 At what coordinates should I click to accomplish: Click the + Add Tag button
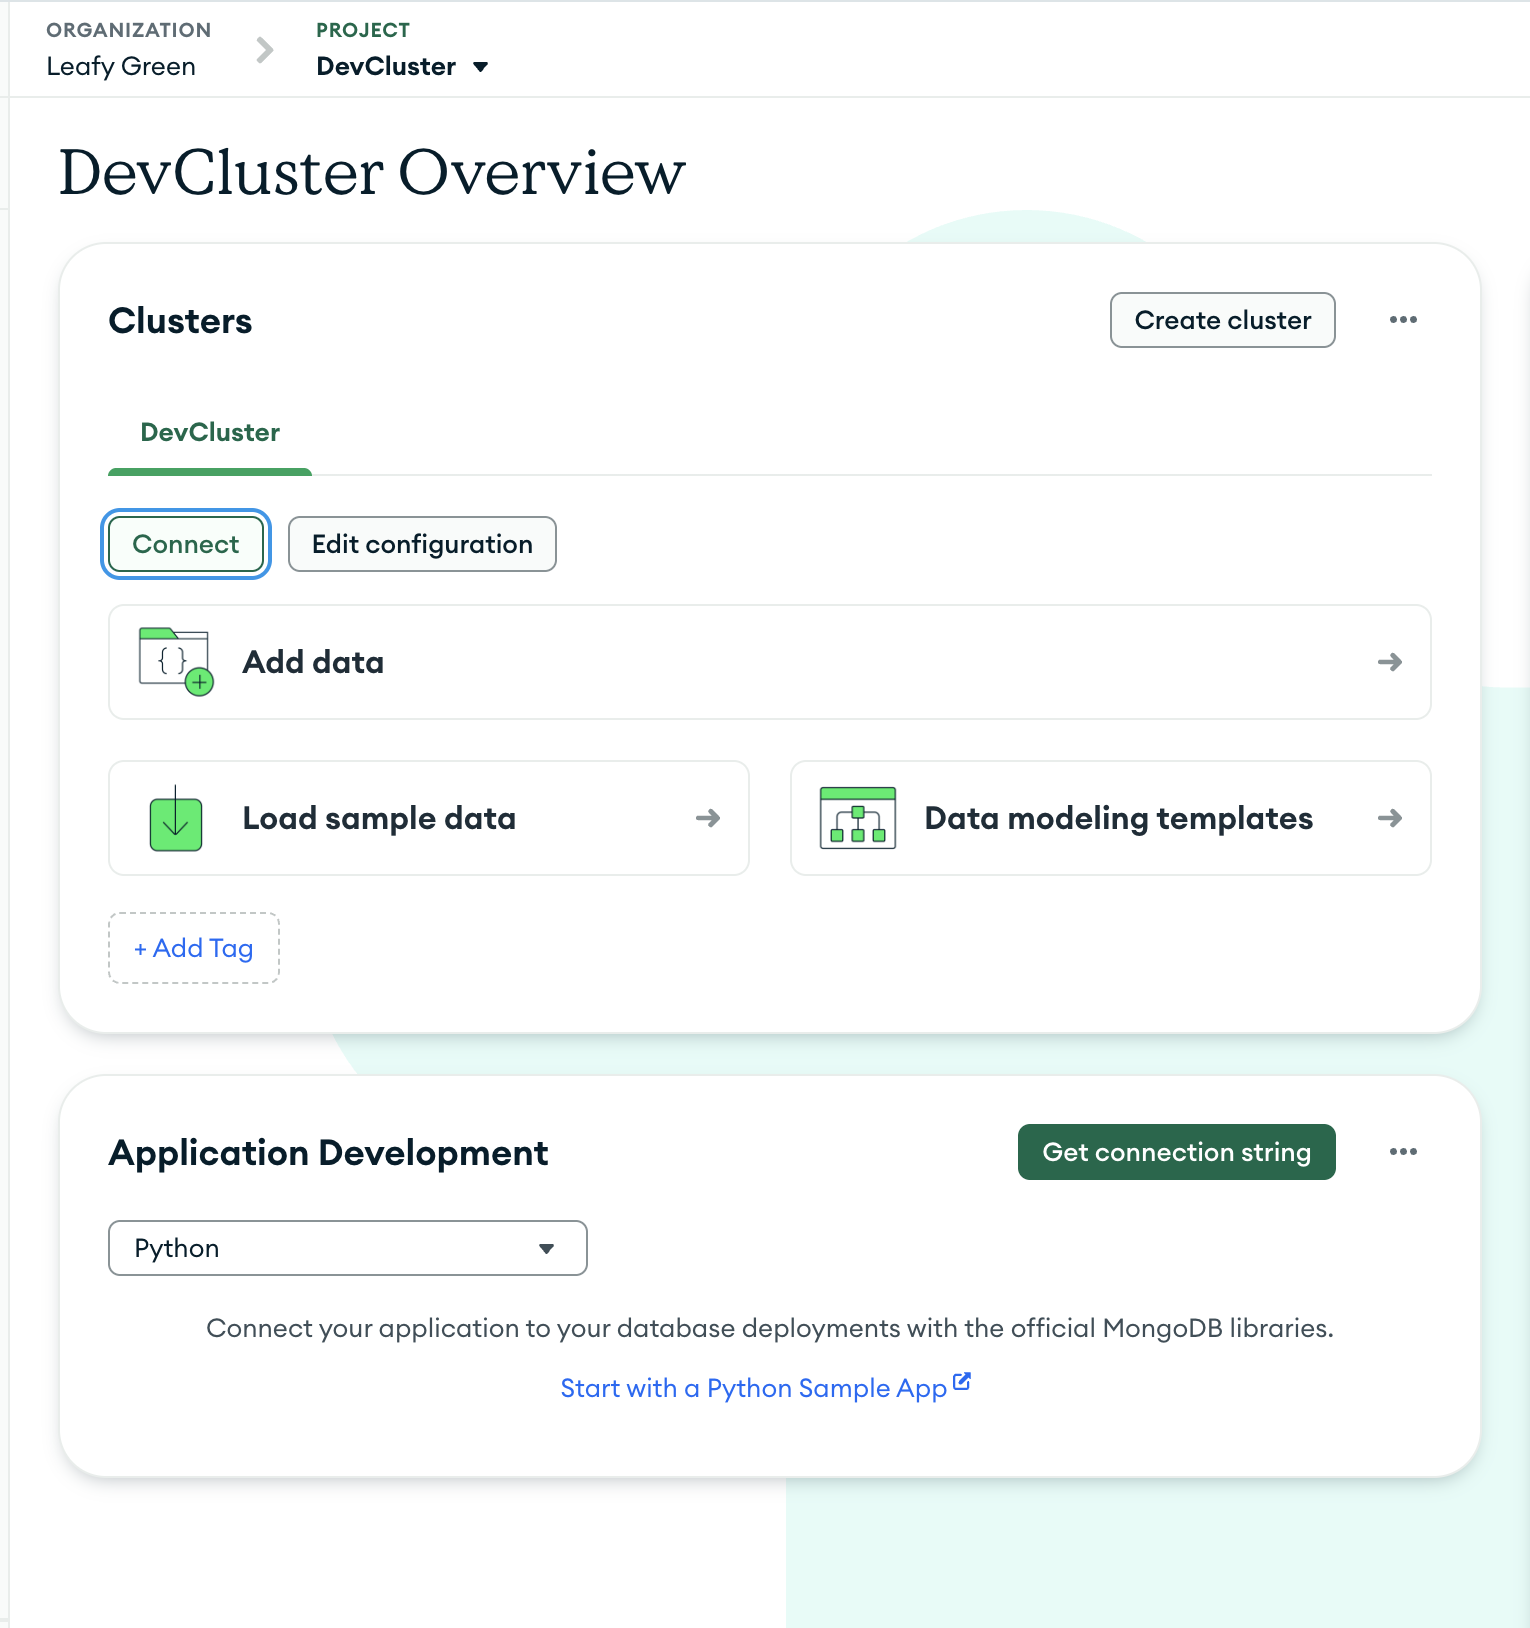[x=194, y=948]
